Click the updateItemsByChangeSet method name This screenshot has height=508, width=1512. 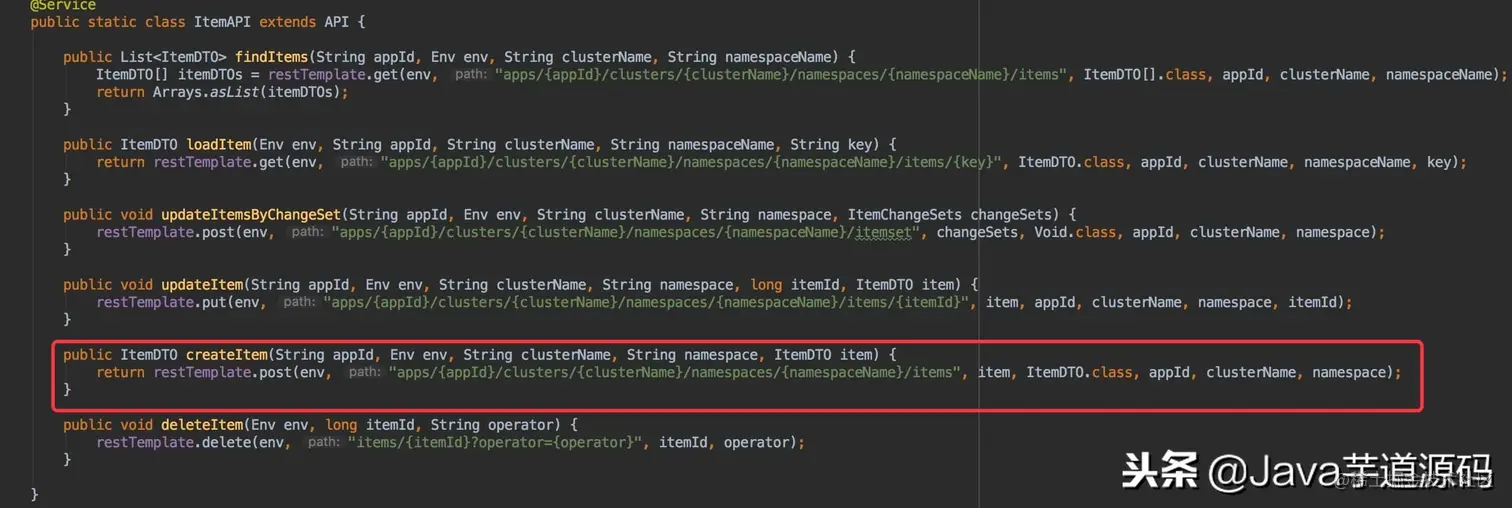251,215
